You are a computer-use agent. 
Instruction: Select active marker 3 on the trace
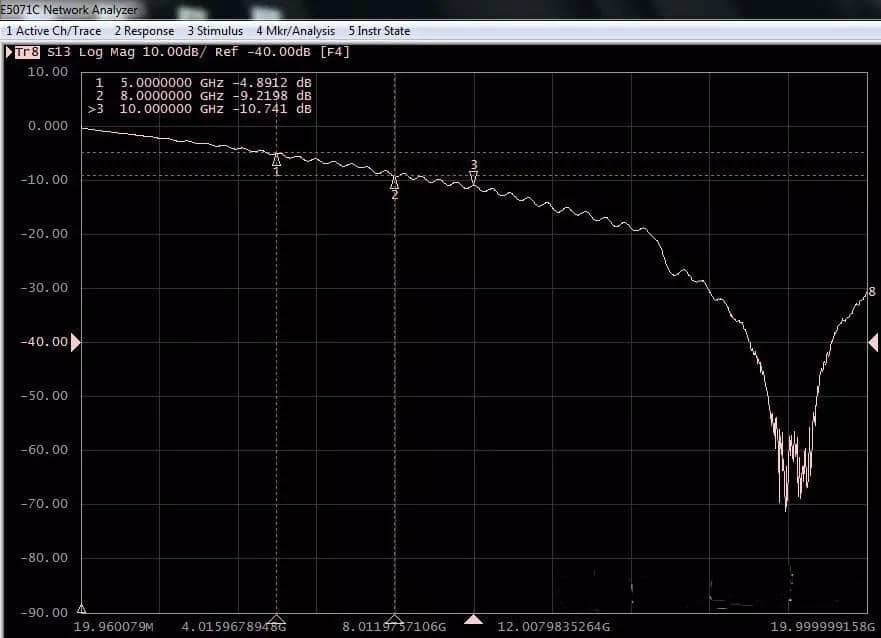(x=473, y=176)
